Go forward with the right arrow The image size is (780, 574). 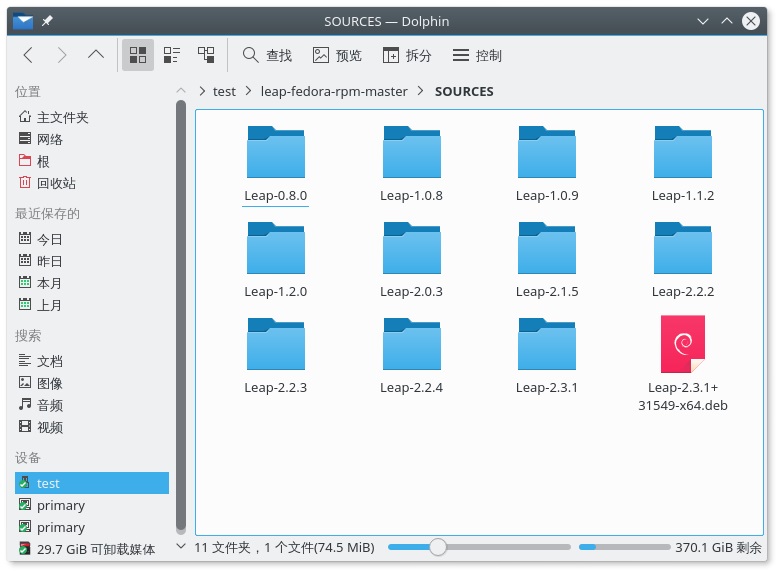[x=62, y=55]
